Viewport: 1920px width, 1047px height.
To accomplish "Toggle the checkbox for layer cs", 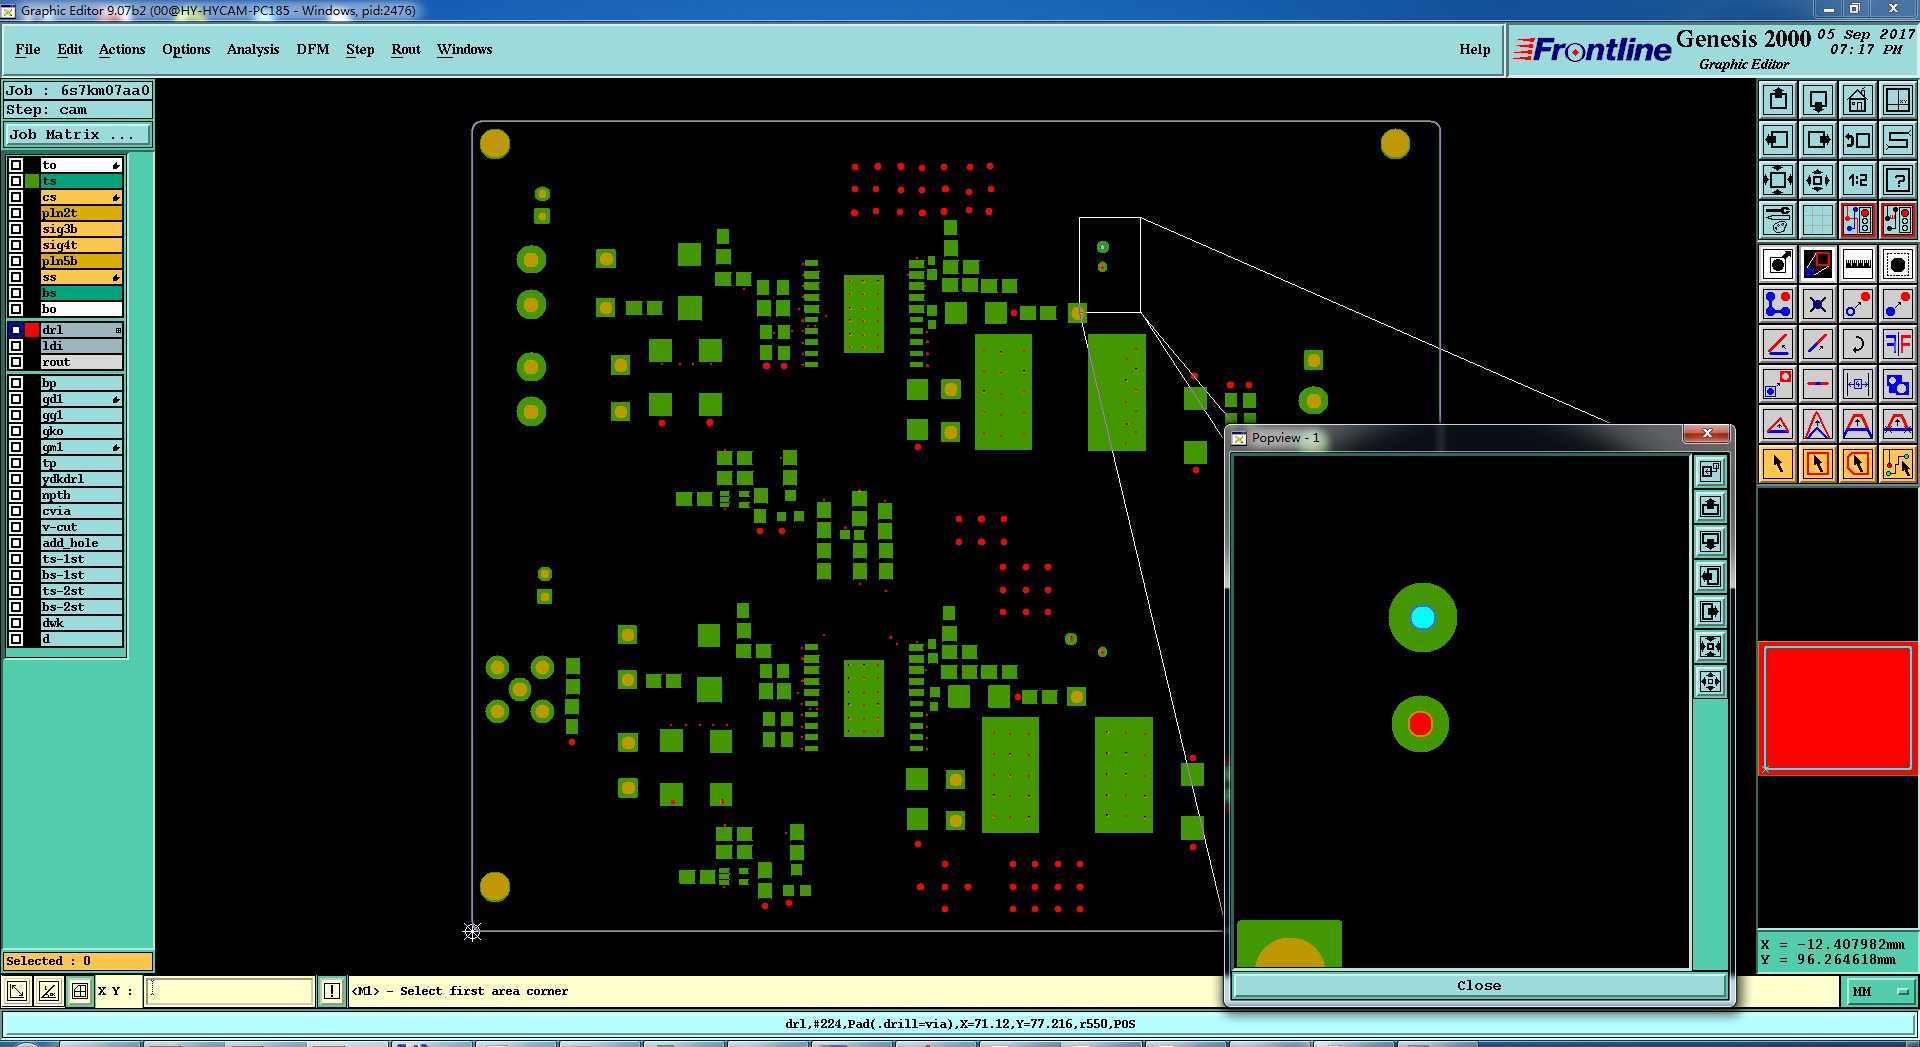I will (16, 197).
